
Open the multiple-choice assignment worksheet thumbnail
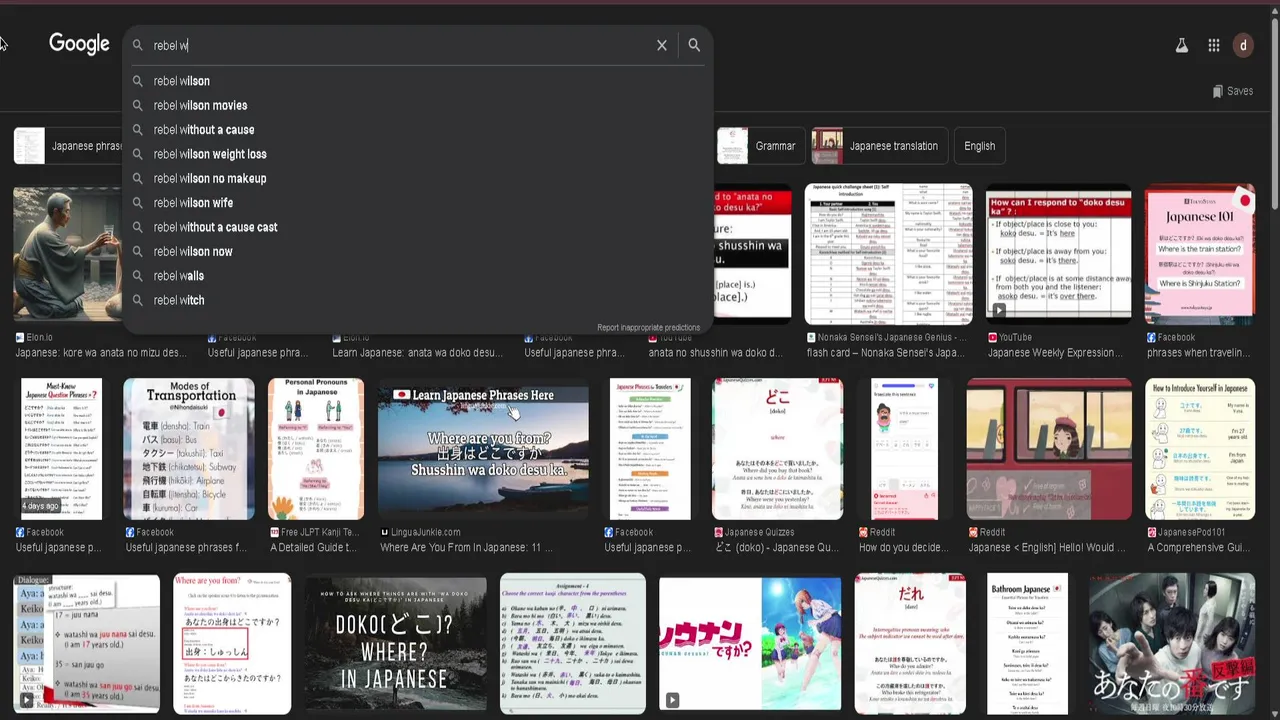(573, 644)
